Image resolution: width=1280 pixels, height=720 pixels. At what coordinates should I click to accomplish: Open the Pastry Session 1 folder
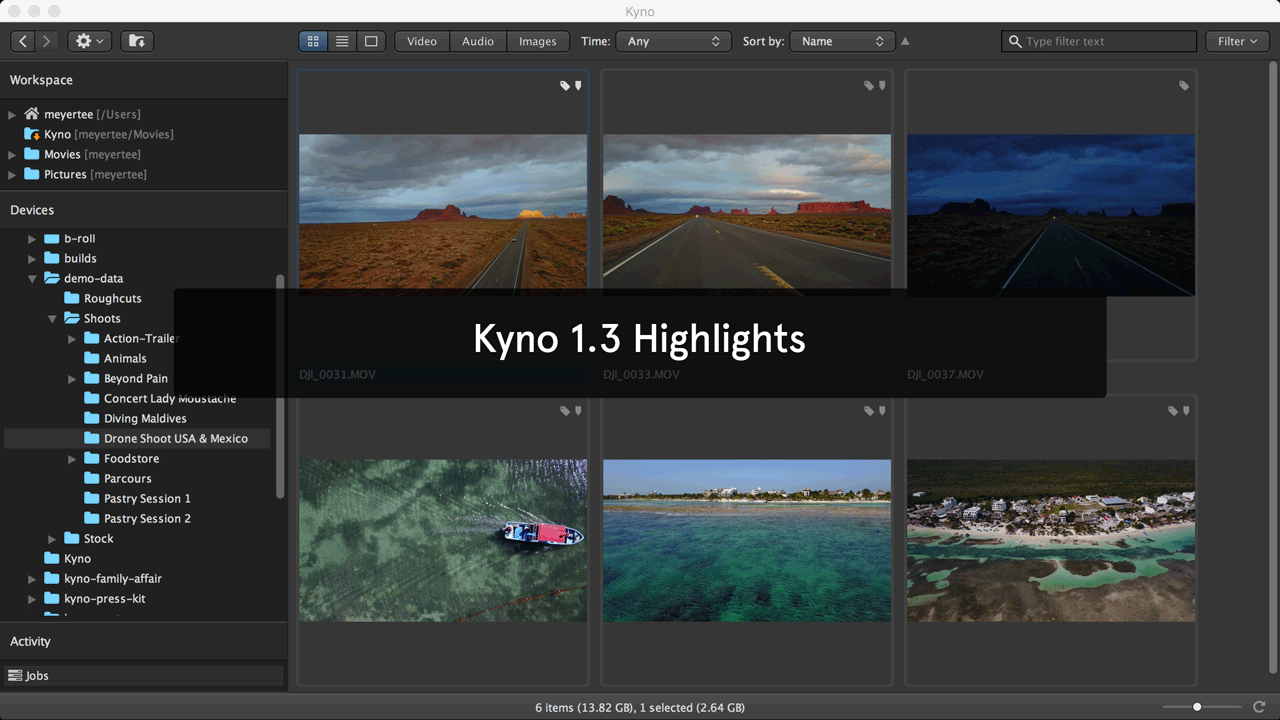pos(146,498)
